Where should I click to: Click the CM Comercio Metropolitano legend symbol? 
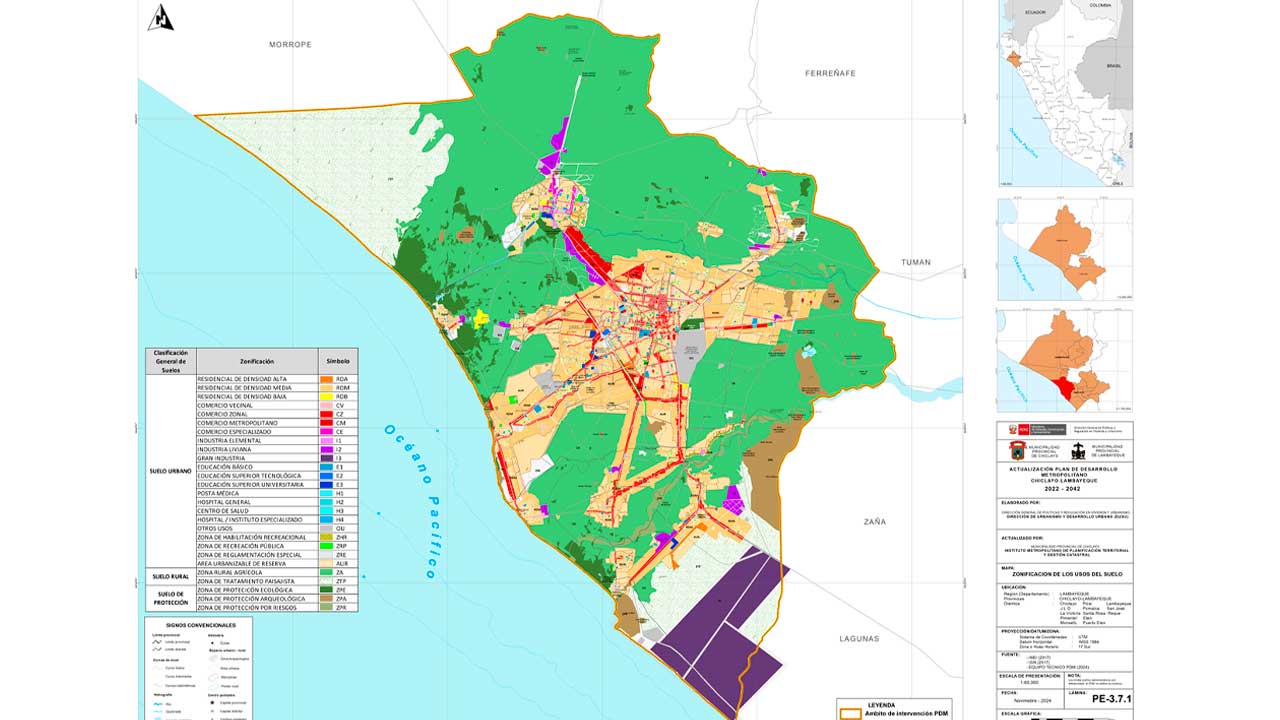327,423
